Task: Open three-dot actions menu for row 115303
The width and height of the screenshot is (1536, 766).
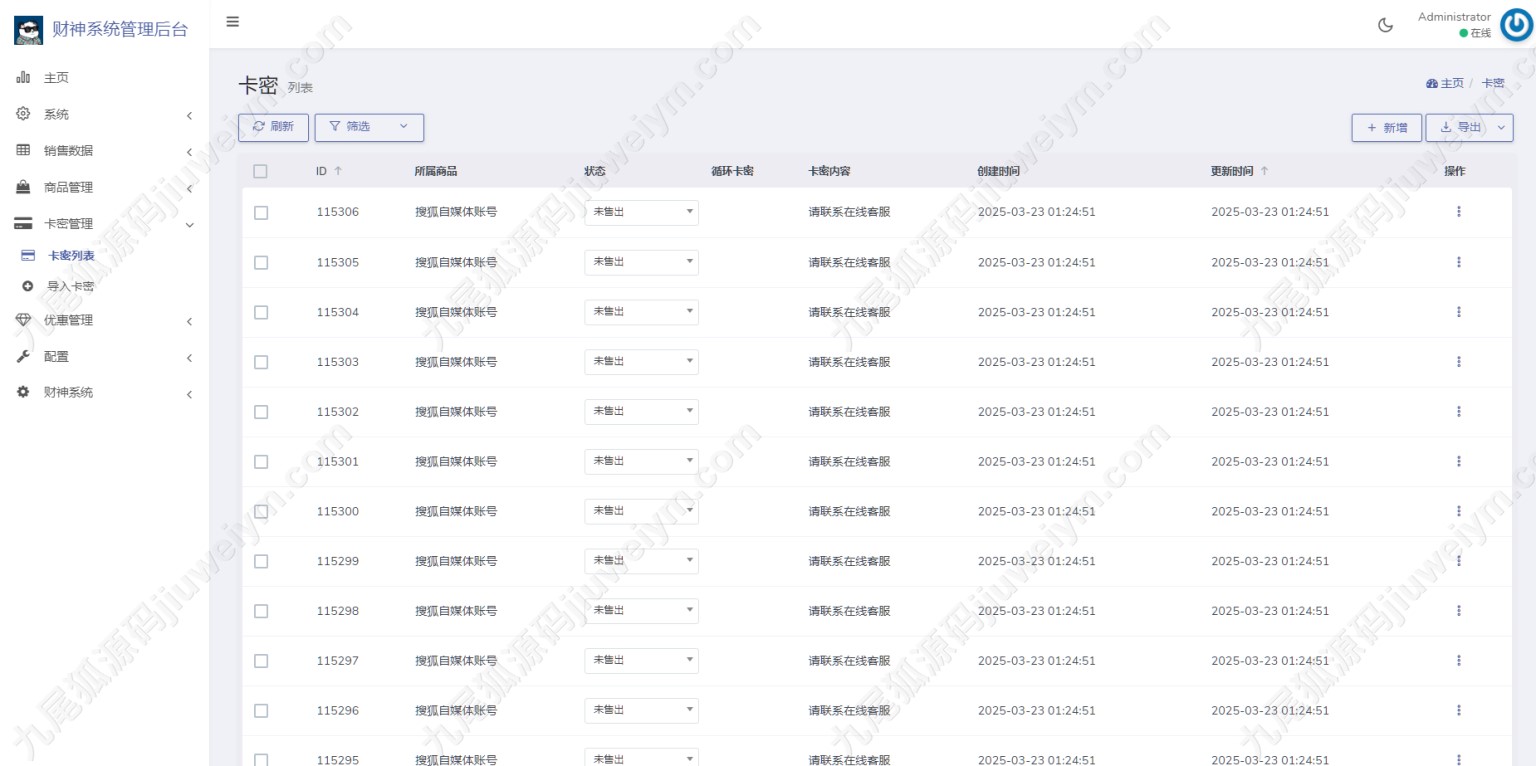Action: (1458, 362)
